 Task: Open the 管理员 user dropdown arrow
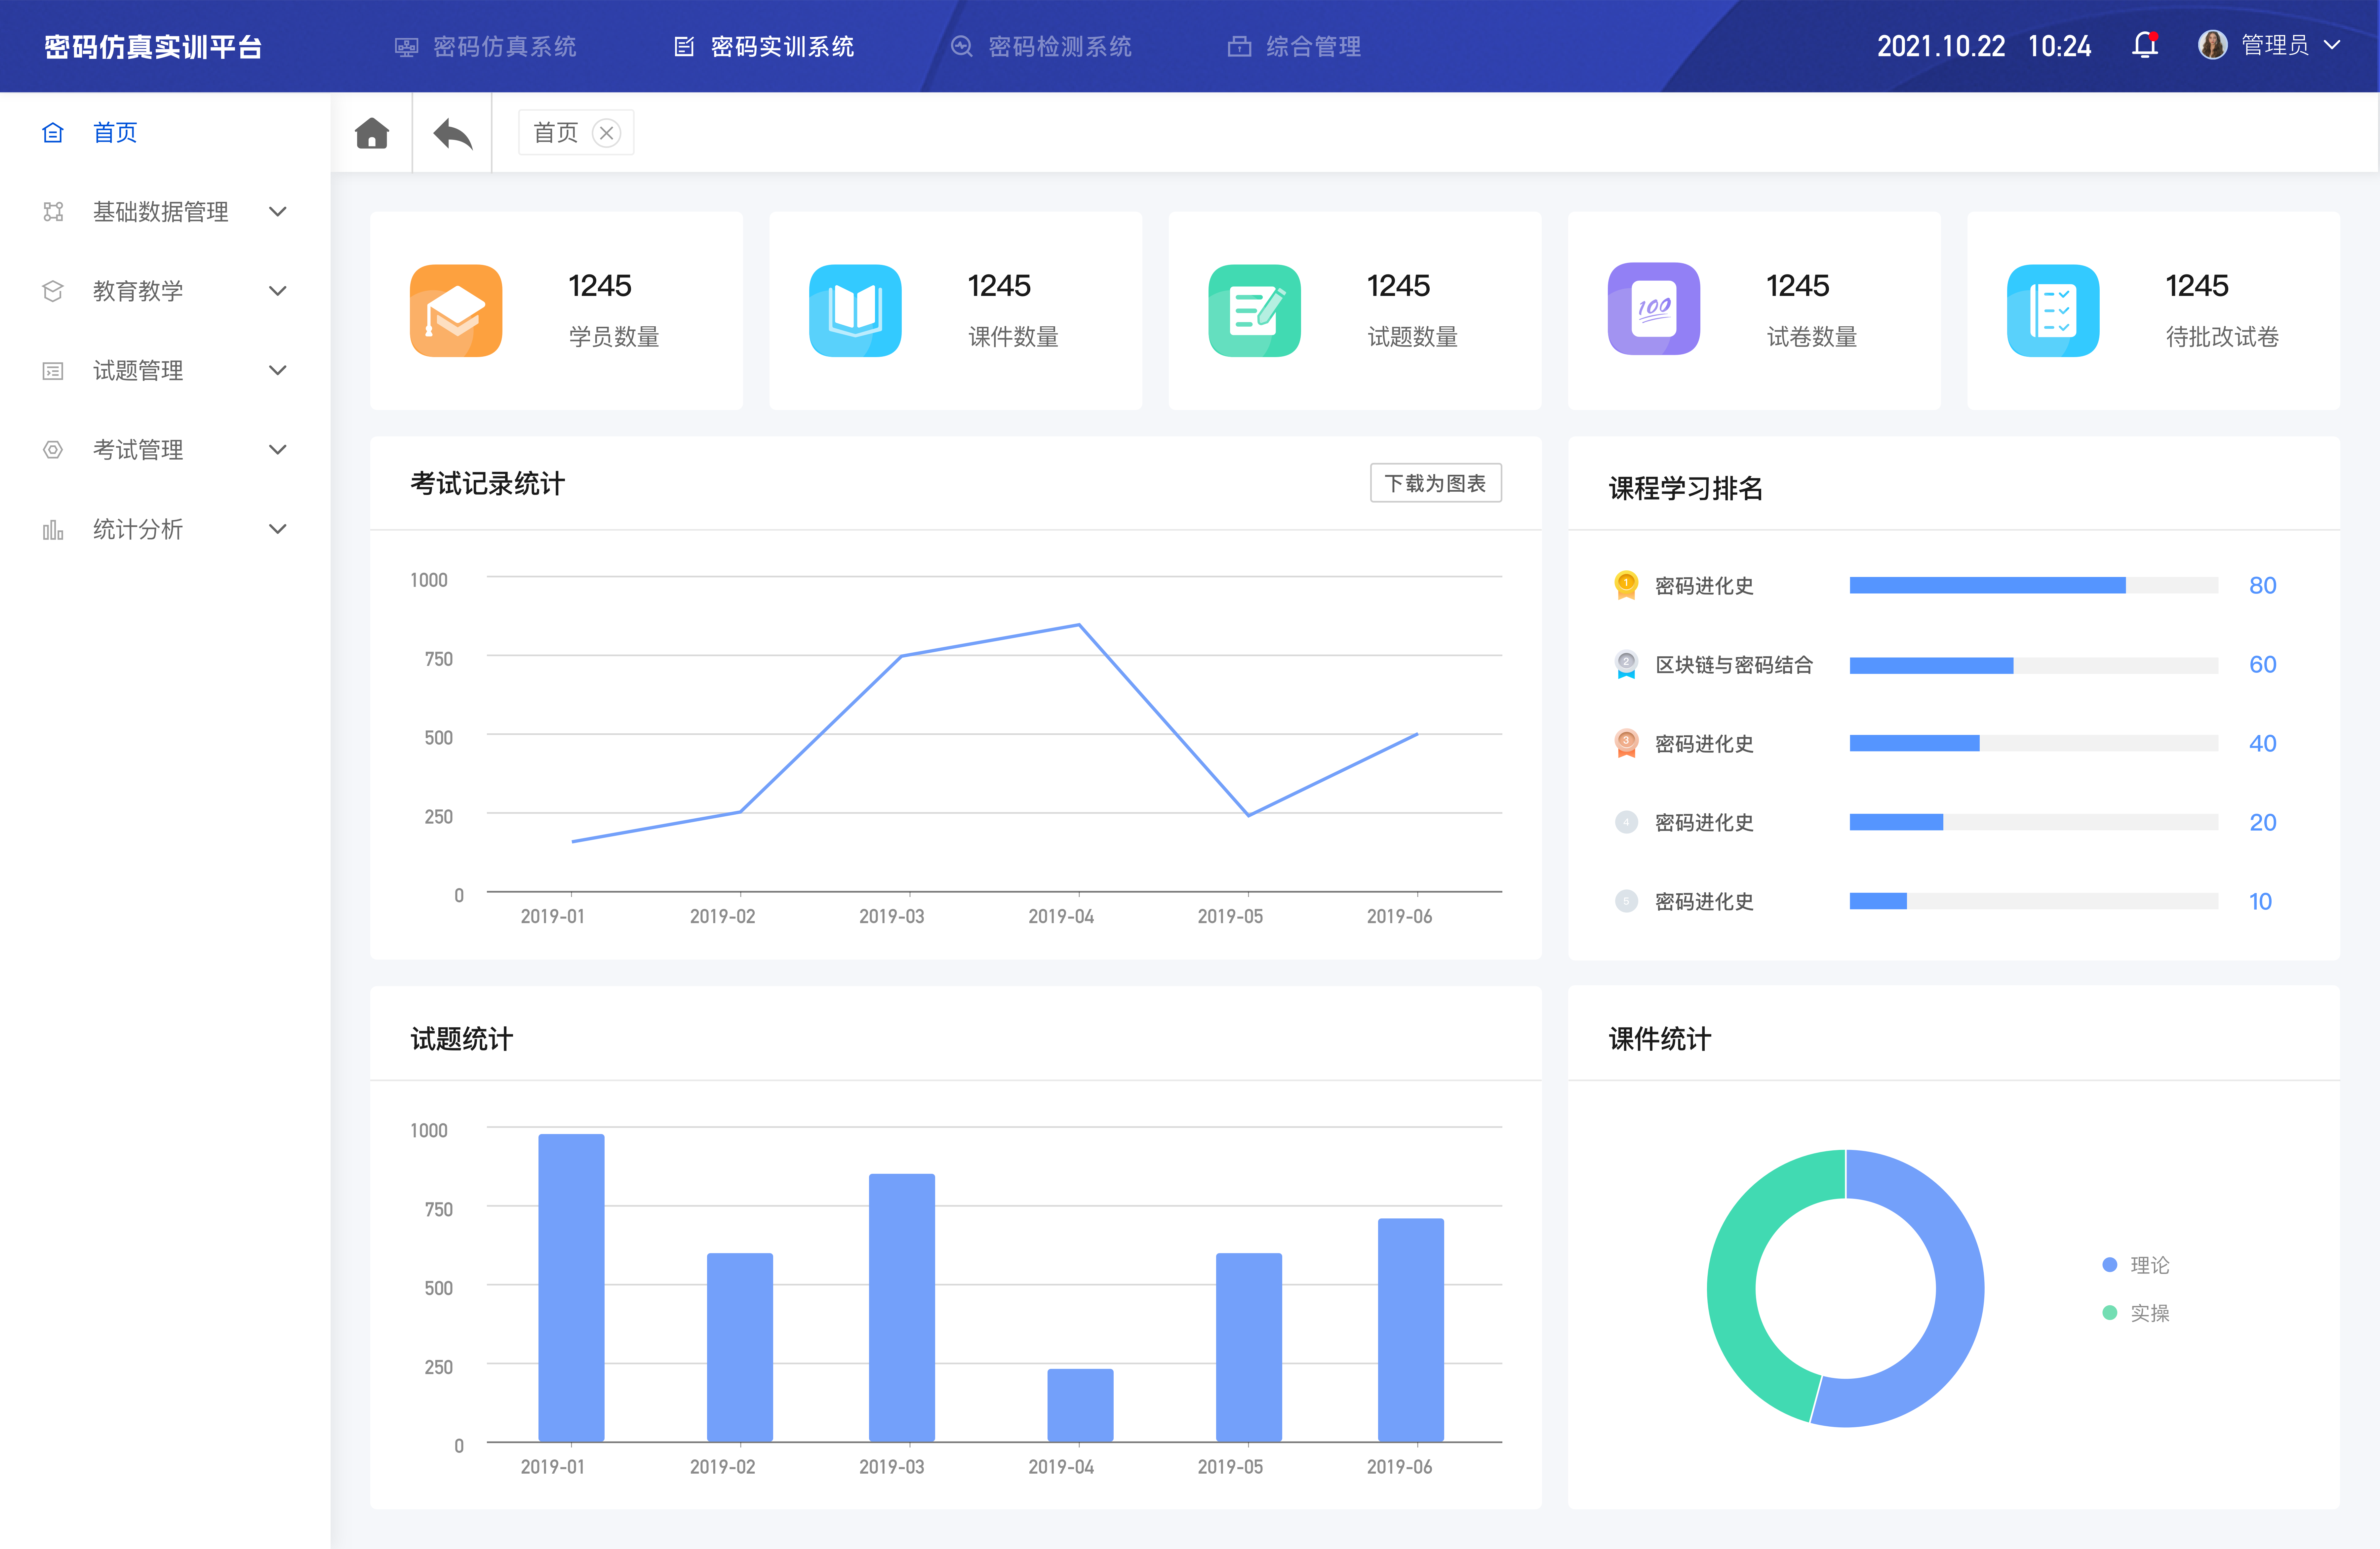coord(2332,45)
